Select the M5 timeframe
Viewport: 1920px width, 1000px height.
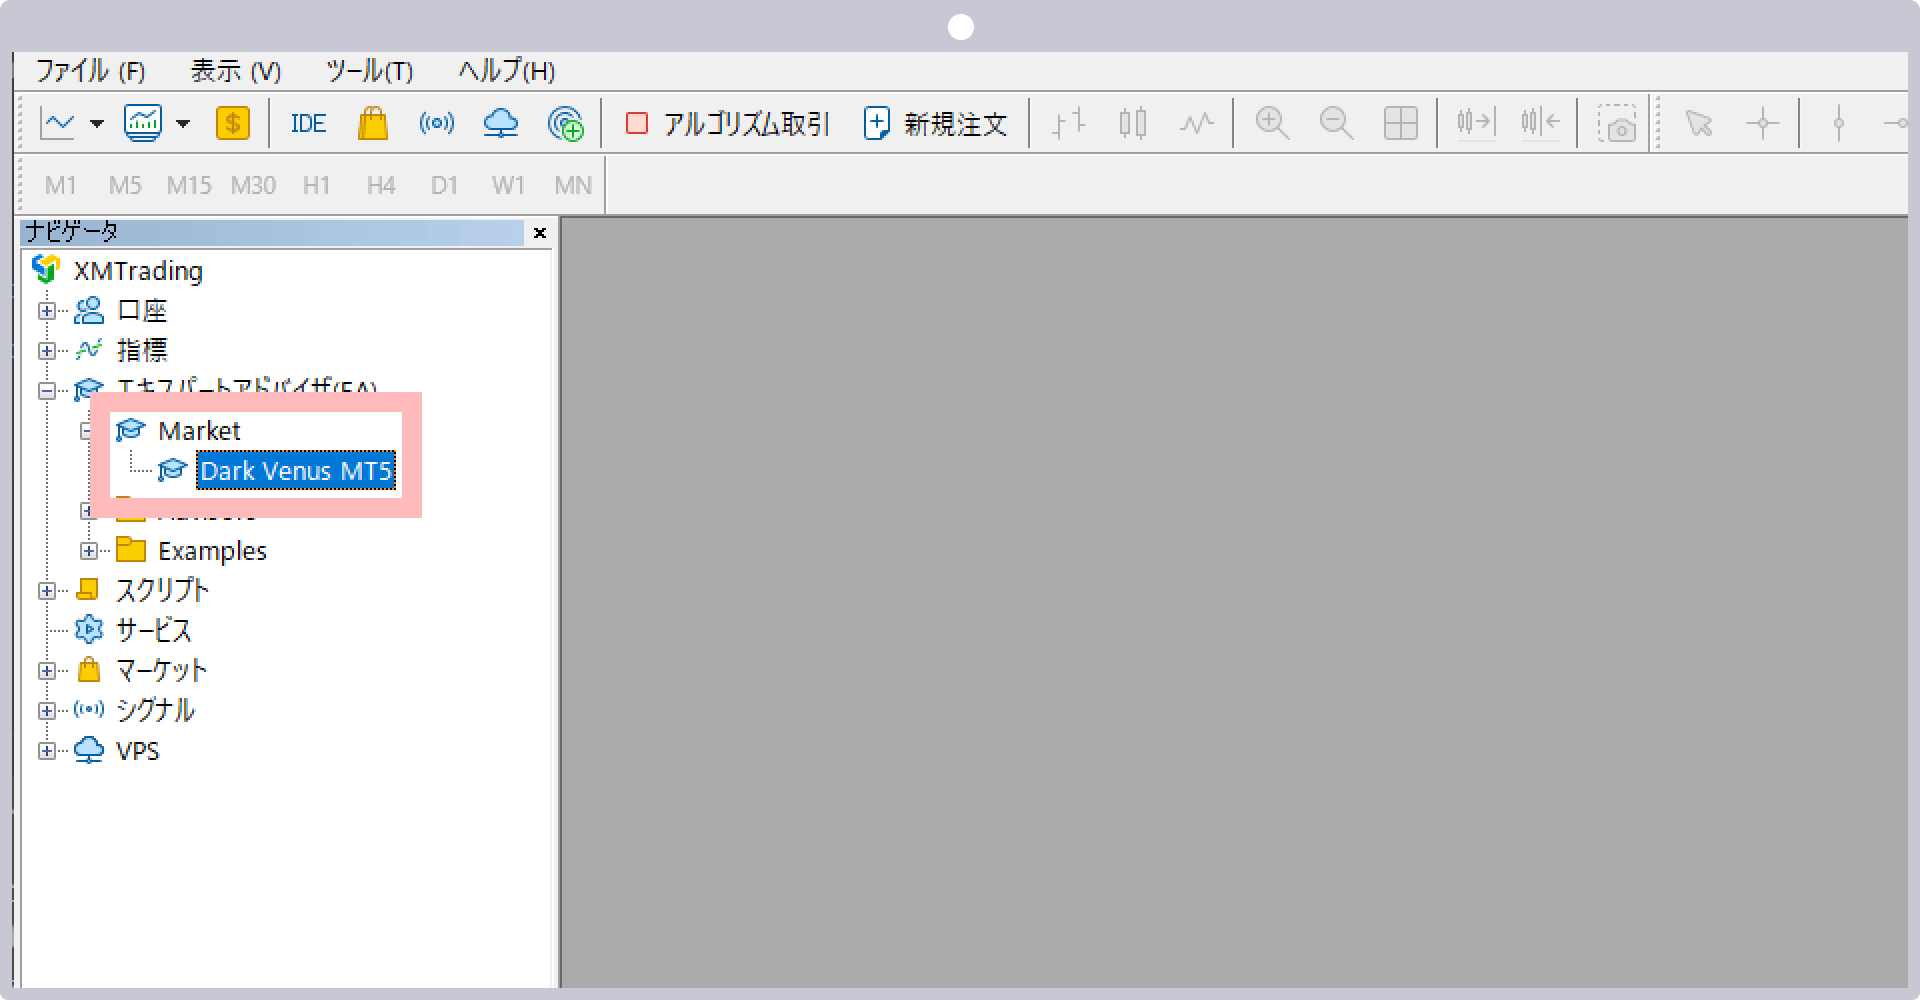click(125, 186)
